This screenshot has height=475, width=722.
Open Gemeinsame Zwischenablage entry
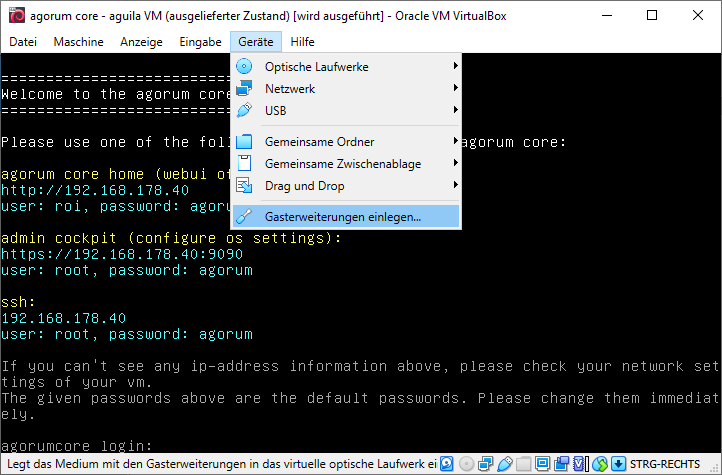click(346, 164)
